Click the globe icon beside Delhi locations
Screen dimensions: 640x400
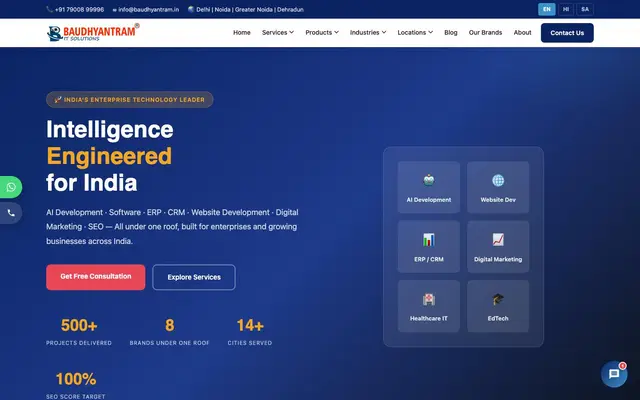tap(191, 9)
